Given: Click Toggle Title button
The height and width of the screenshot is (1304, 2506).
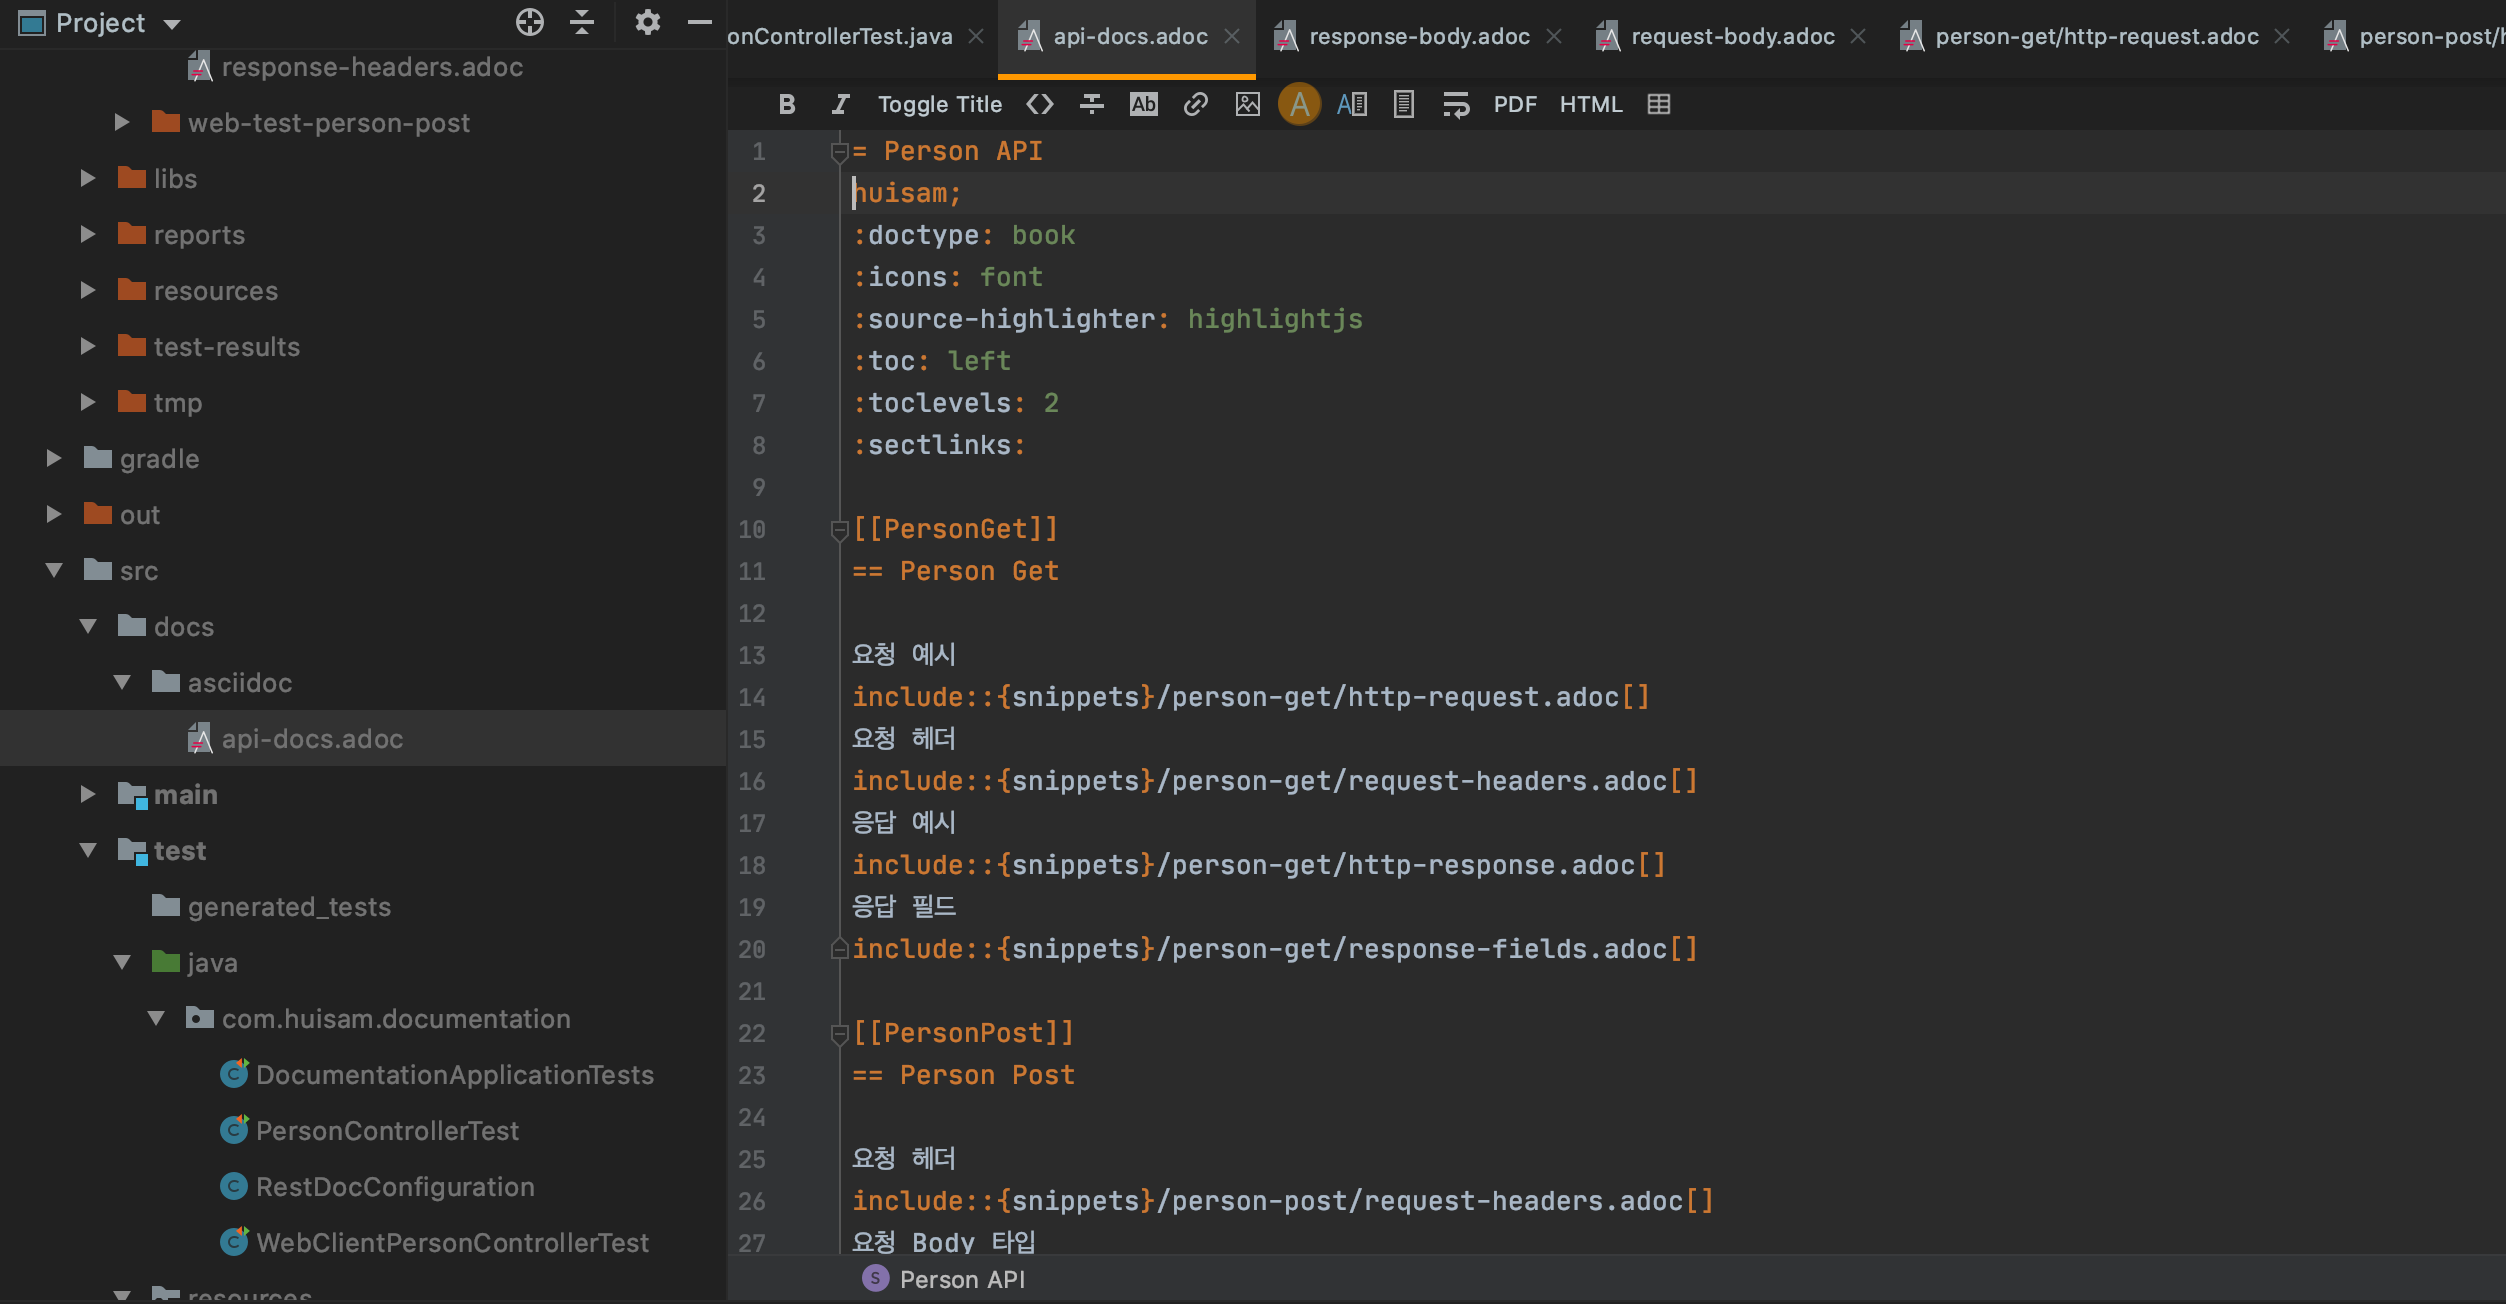Looking at the screenshot, I should click(939, 104).
